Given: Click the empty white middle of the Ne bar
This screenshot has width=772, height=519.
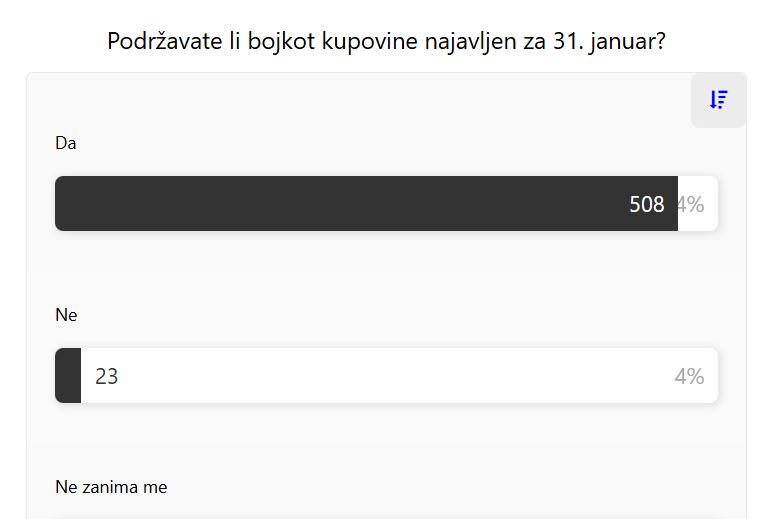Looking at the screenshot, I should click(x=390, y=376).
